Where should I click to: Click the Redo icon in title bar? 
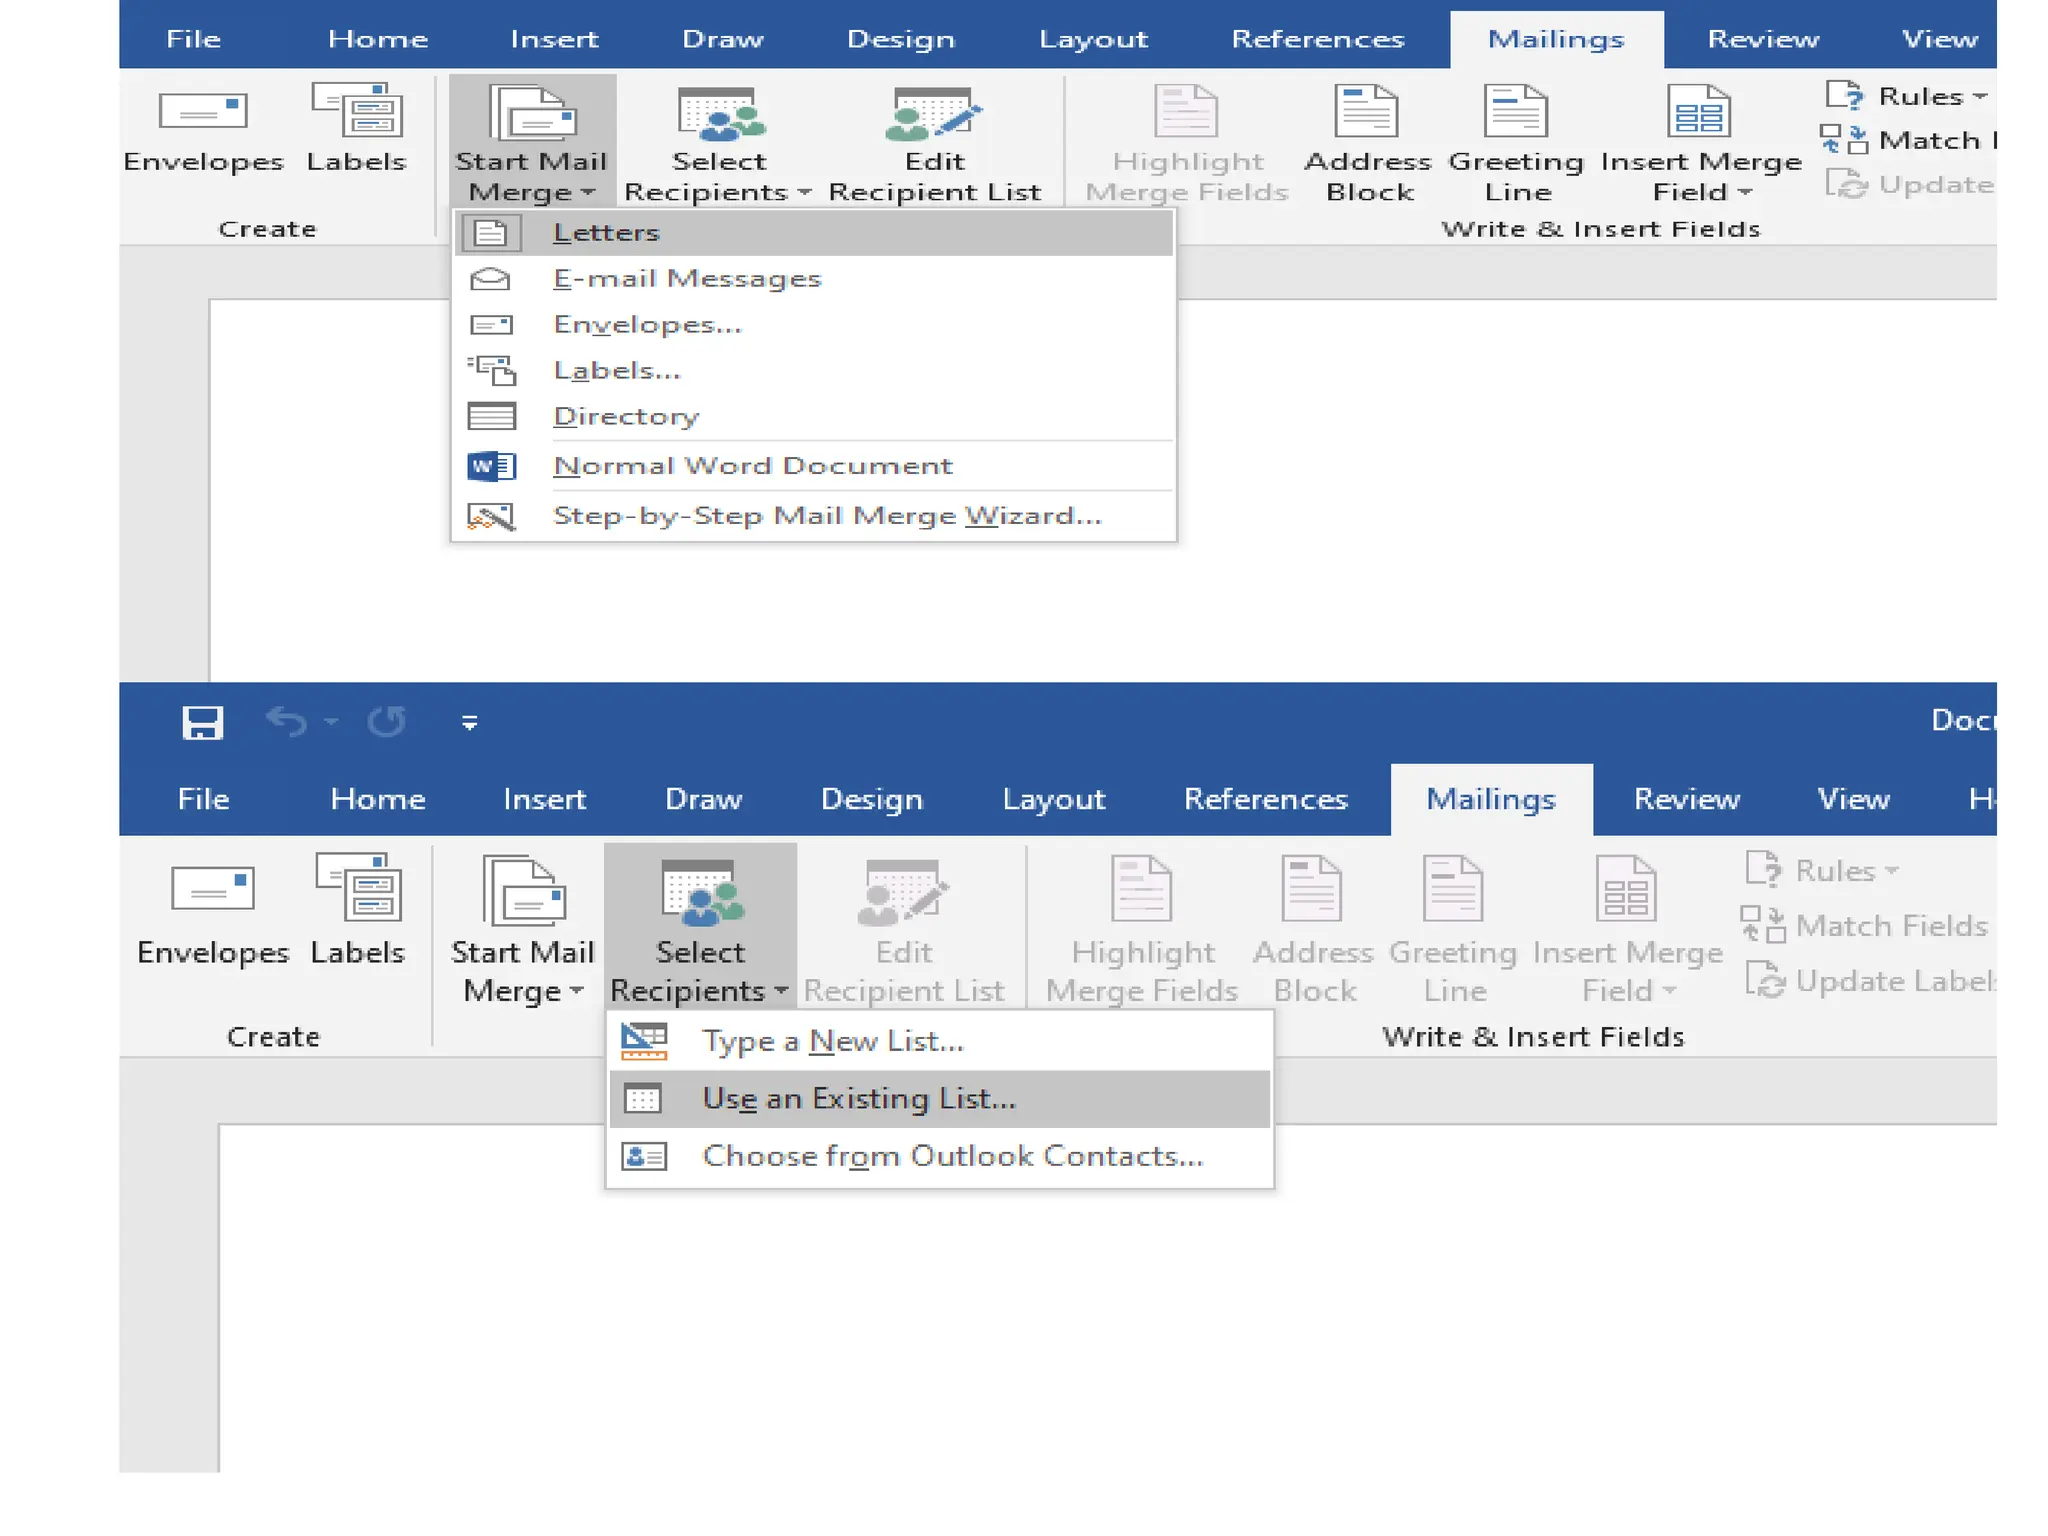click(x=387, y=721)
